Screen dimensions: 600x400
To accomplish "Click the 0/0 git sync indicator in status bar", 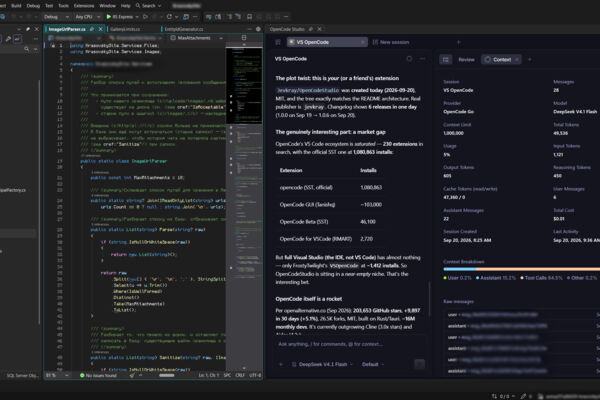I will 503,397.
